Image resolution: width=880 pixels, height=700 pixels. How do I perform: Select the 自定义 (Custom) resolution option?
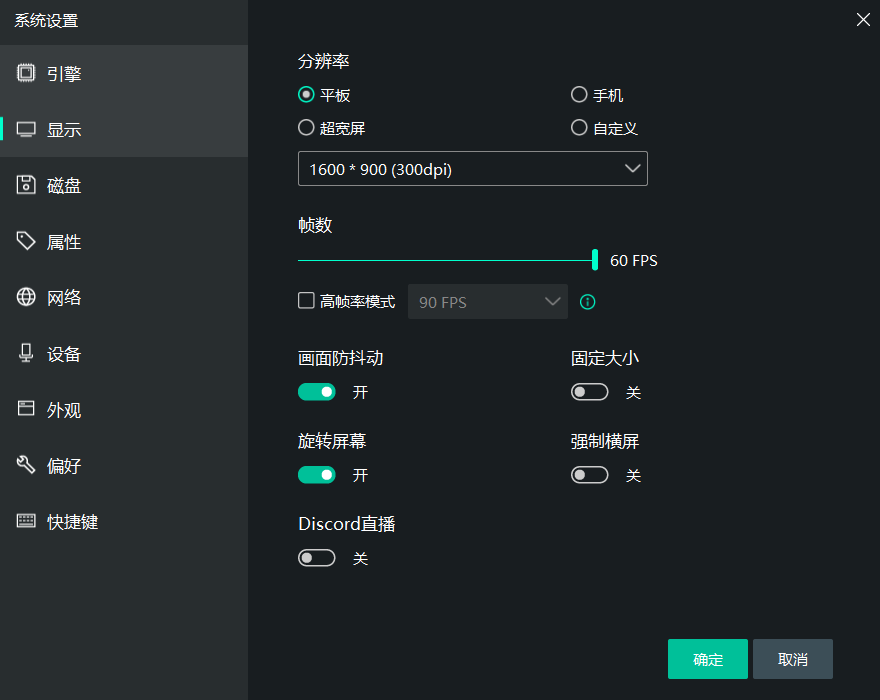579,128
